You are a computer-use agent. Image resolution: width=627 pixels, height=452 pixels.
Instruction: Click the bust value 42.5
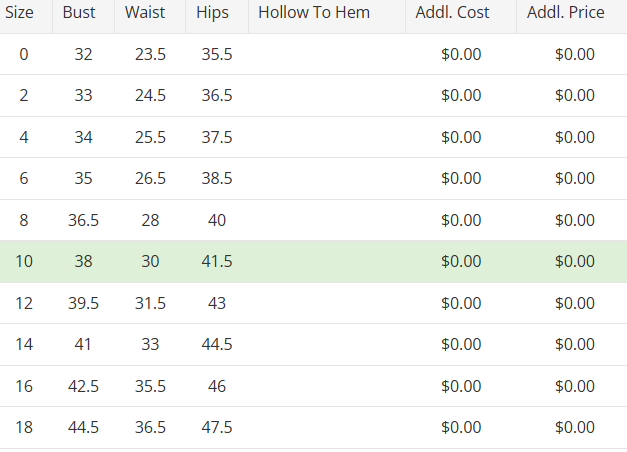tap(83, 386)
